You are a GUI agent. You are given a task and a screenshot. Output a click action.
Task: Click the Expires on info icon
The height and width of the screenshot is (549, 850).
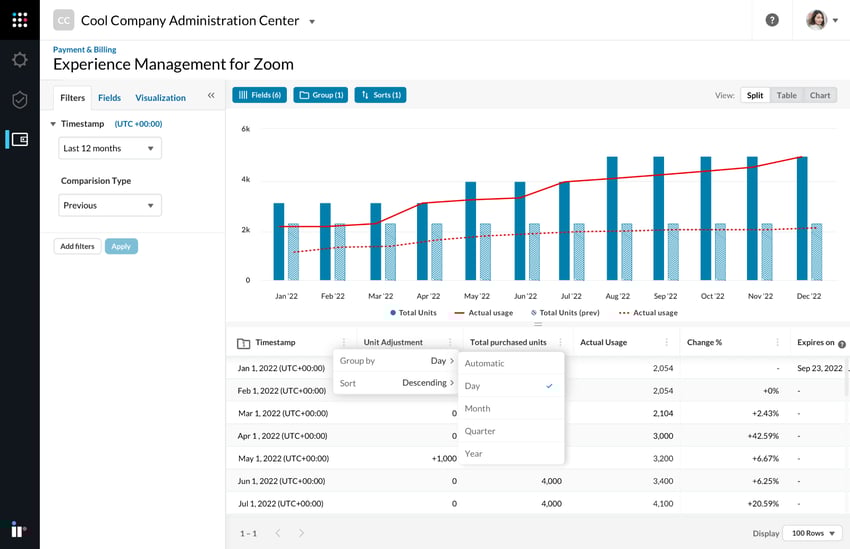(x=842, y=344)
